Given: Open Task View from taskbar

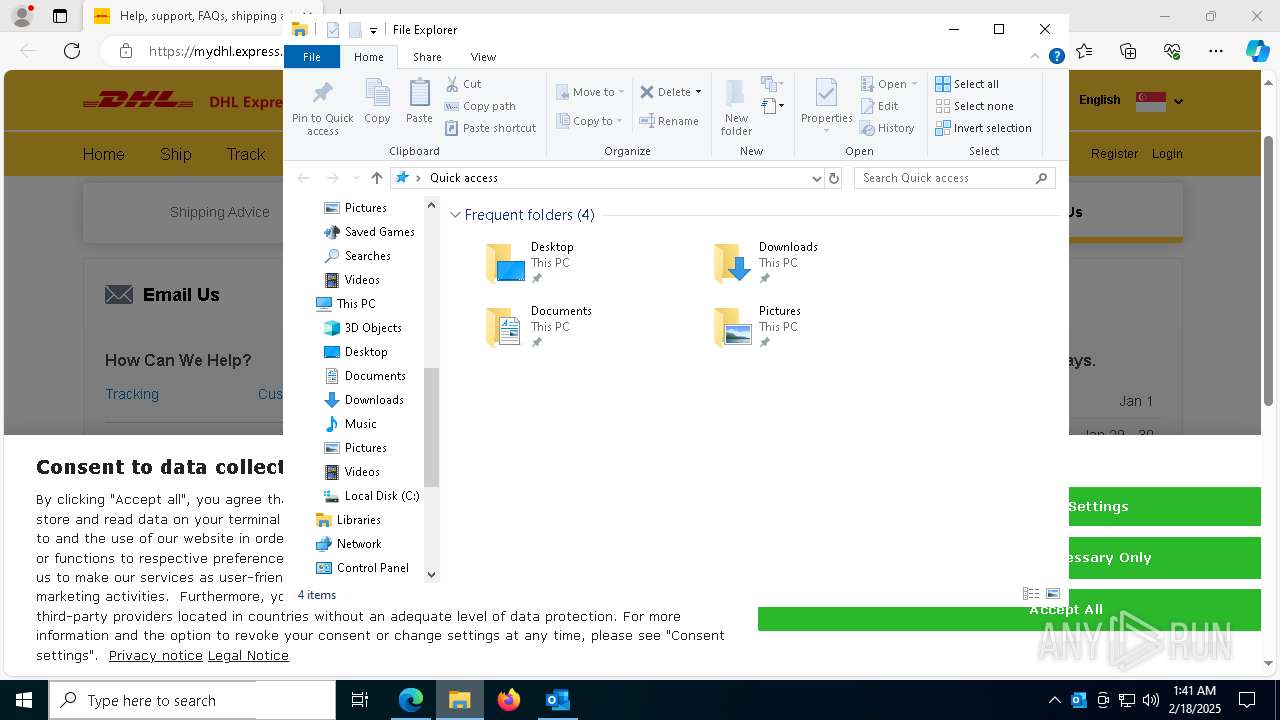Looking at the screenshot, I should click(360, 700).
